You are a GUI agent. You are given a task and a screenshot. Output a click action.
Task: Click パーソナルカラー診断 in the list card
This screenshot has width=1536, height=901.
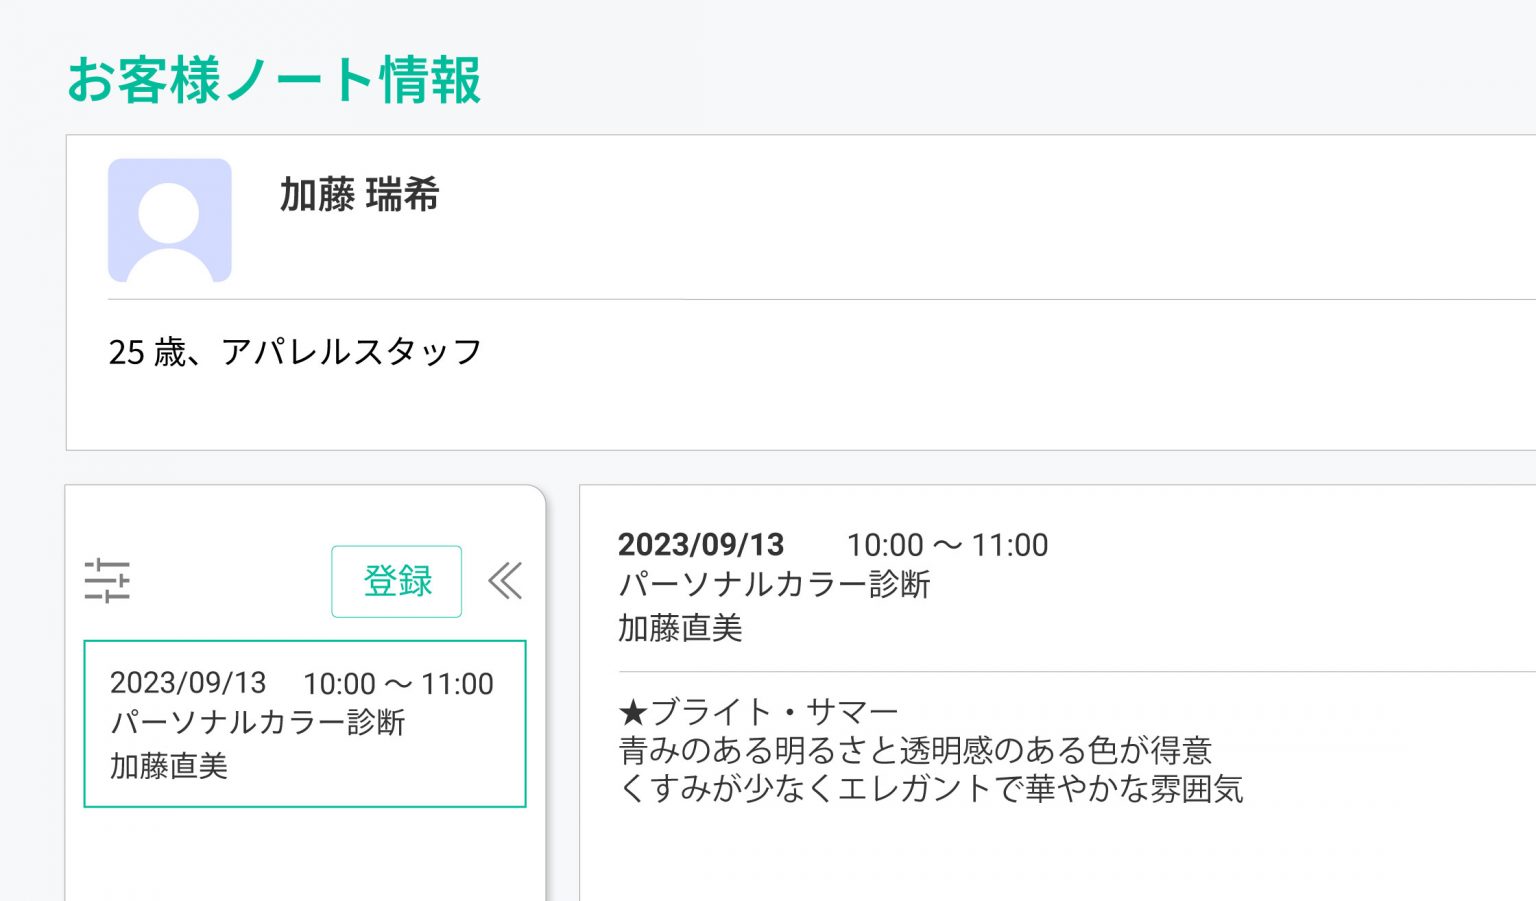click(258, 722)
